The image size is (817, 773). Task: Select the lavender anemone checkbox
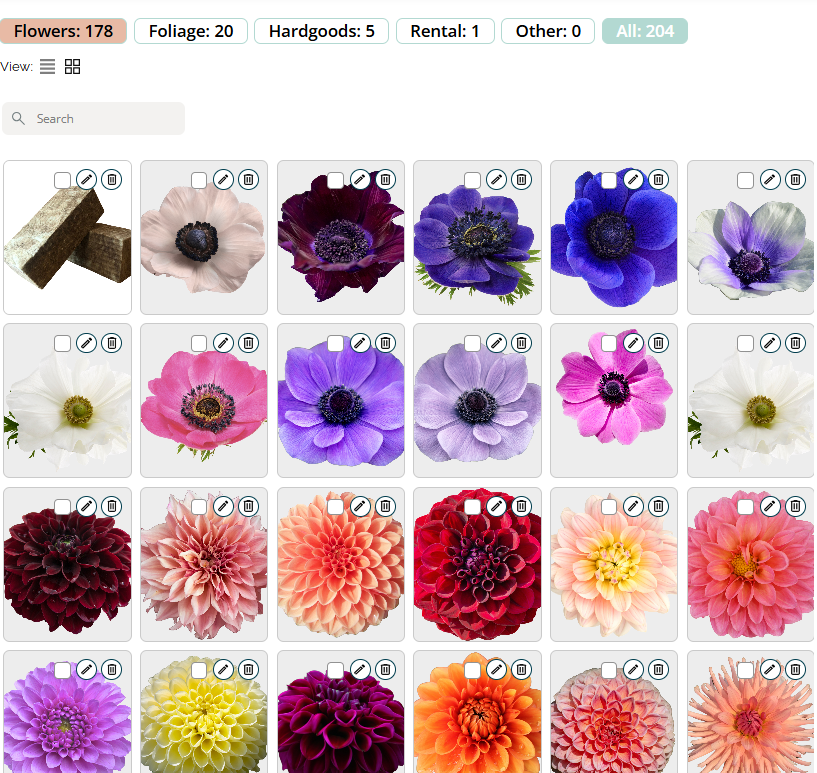coord(472,344)
